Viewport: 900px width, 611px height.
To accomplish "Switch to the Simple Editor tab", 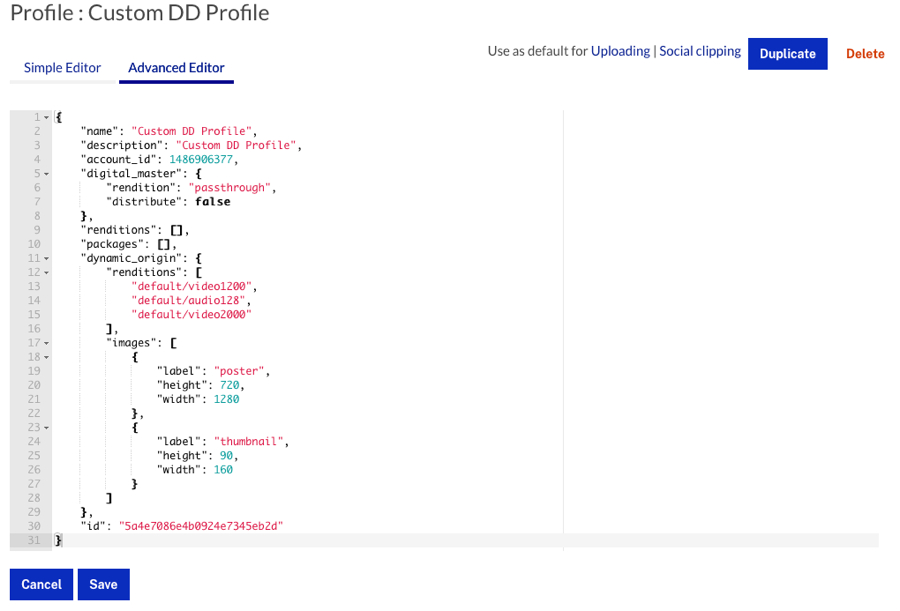I will (62, 68).
